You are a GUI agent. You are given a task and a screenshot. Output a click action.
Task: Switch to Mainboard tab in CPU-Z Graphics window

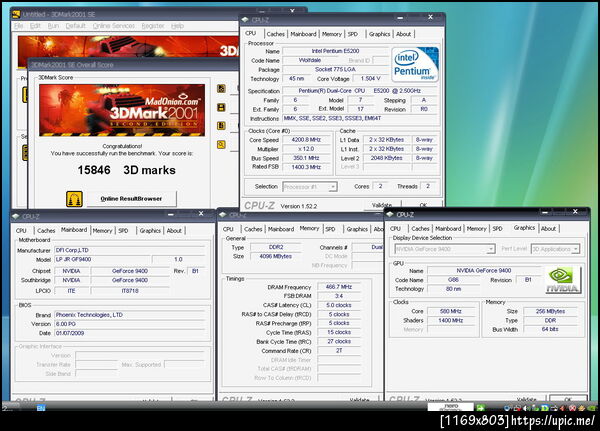(448, 229)
